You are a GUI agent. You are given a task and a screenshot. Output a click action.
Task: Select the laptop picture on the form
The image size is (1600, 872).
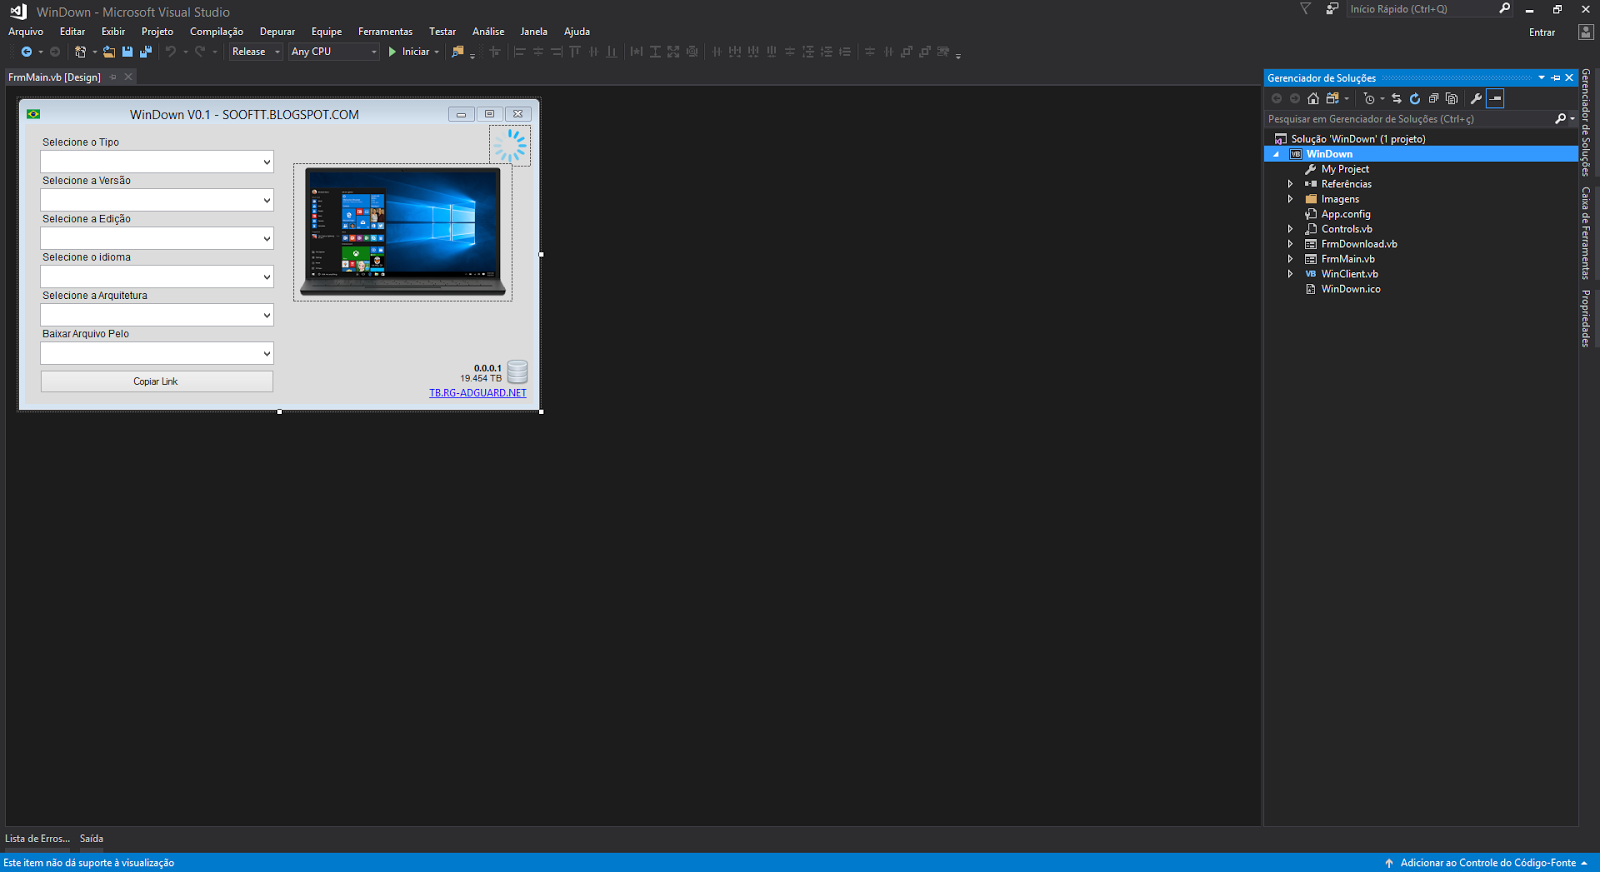[x=403, y=233]
